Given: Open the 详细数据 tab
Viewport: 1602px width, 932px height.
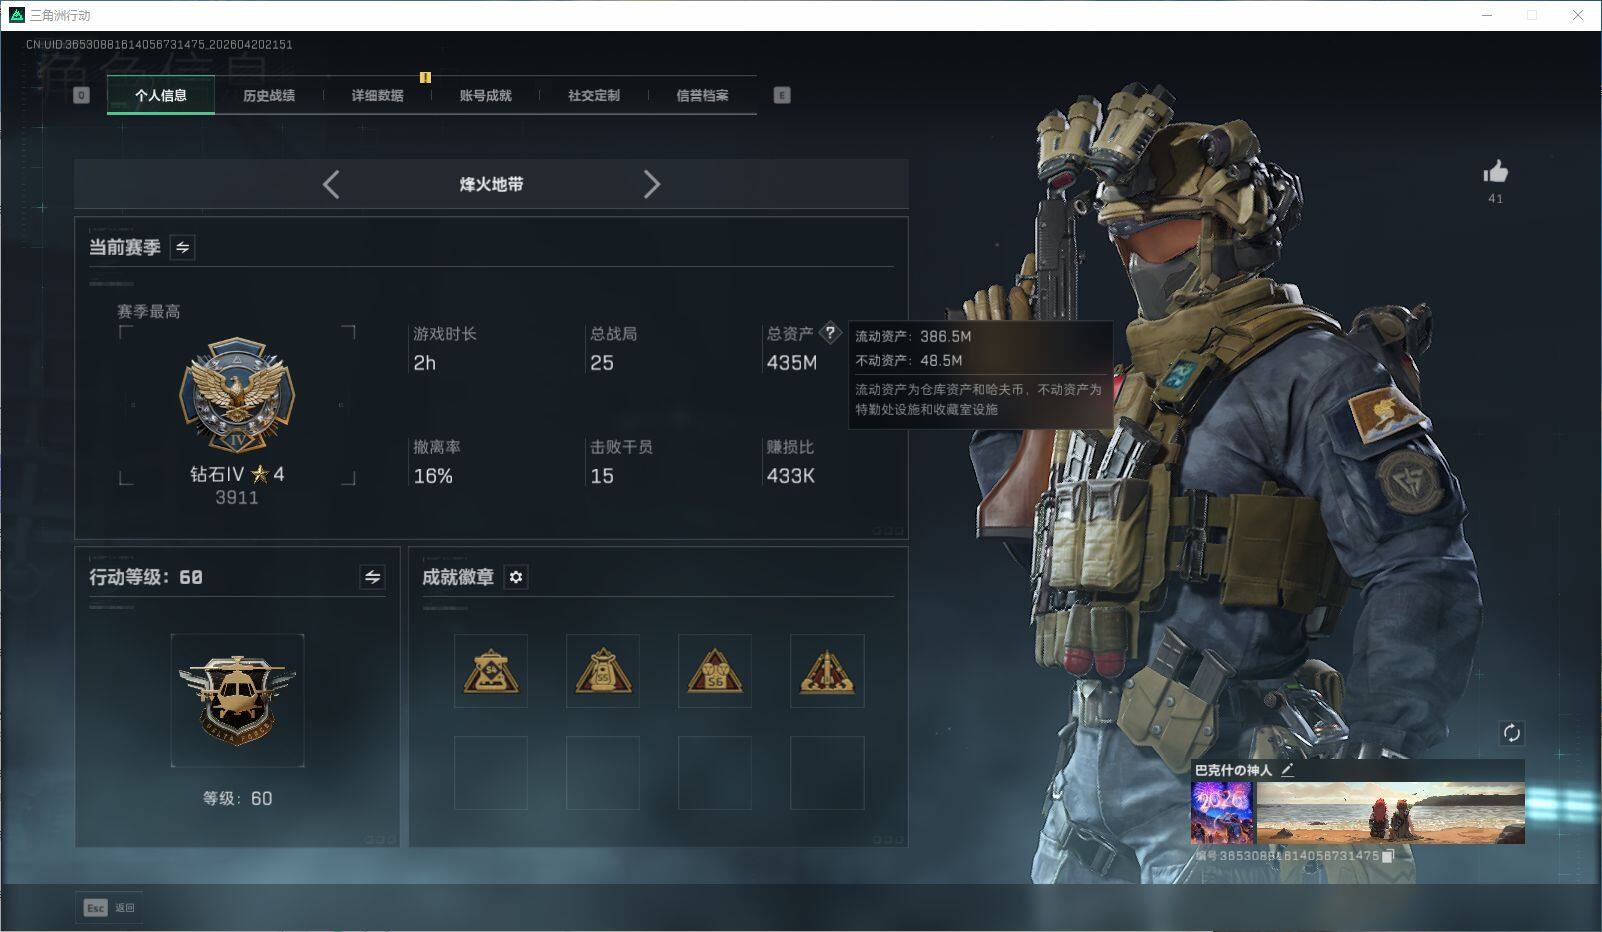Looking at the screenshot, I should click(377, 96).
